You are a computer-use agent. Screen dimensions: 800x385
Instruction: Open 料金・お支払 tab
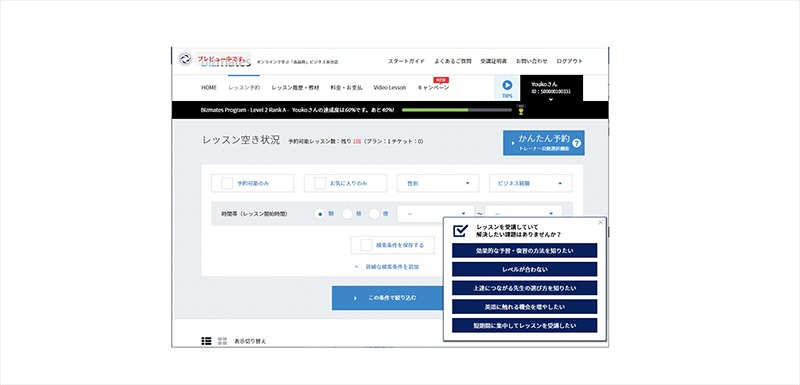(346, 88)
